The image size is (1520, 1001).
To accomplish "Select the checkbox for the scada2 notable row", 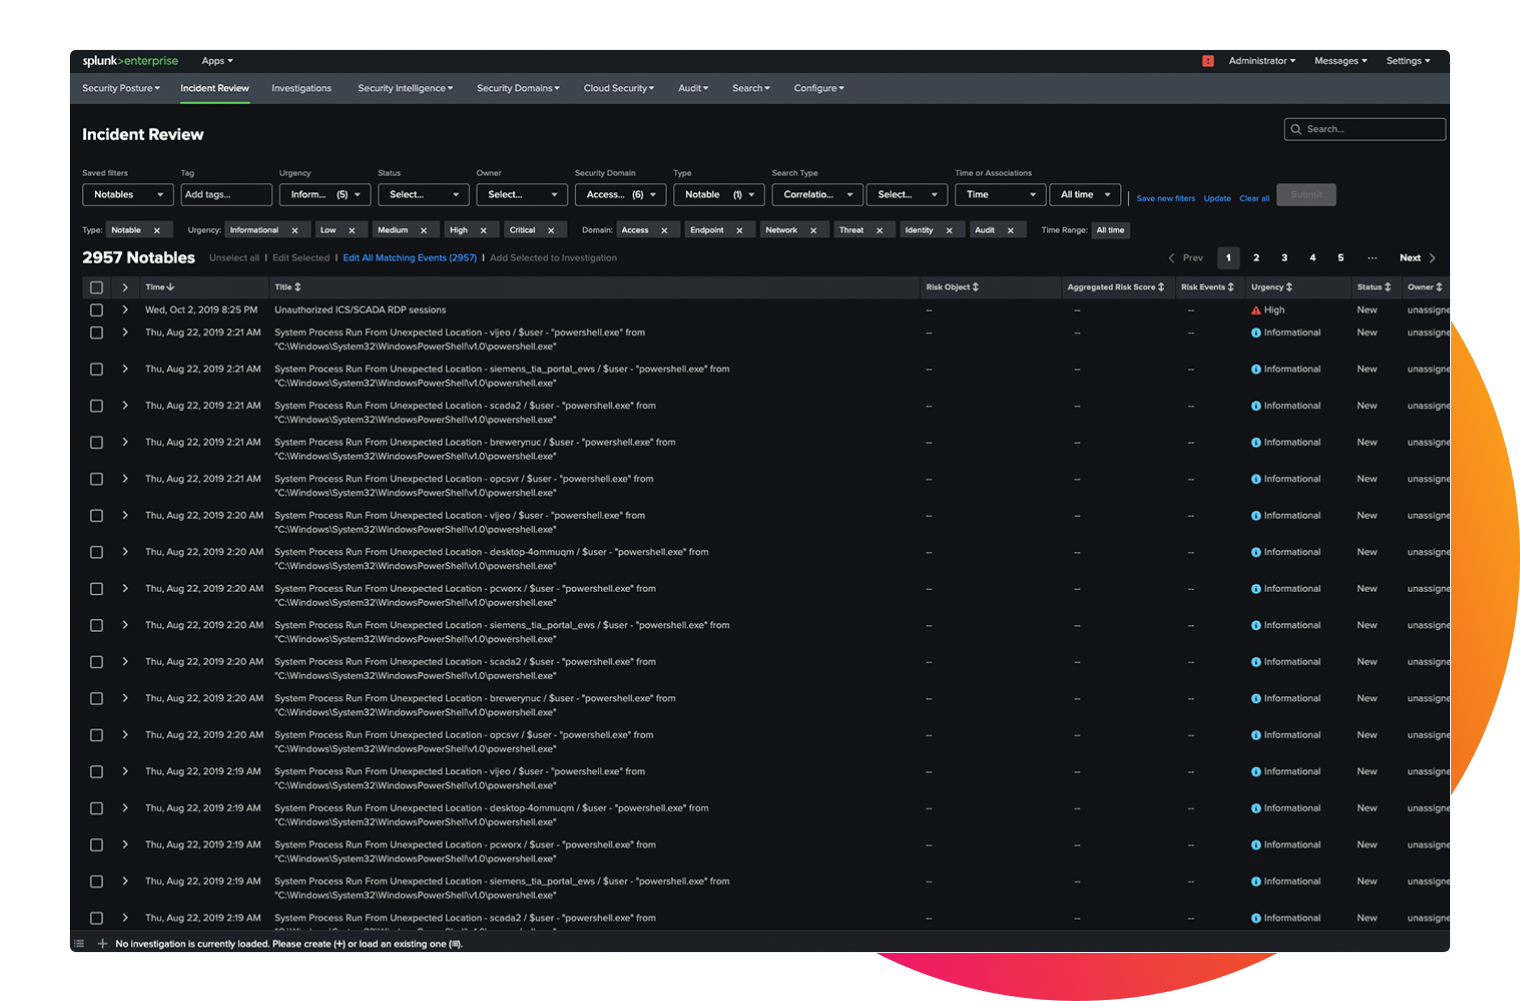I will 96,406.
